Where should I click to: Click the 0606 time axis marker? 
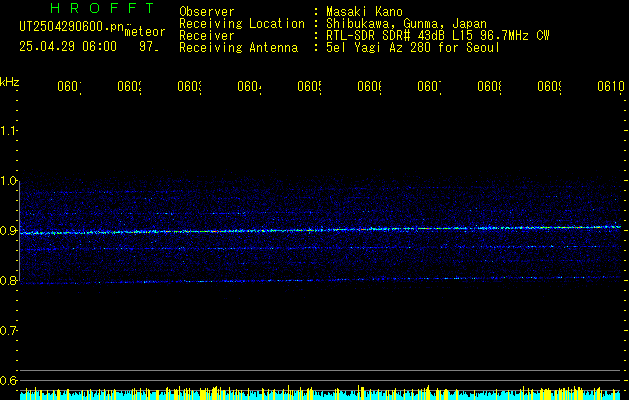click(x=369, y=87)
